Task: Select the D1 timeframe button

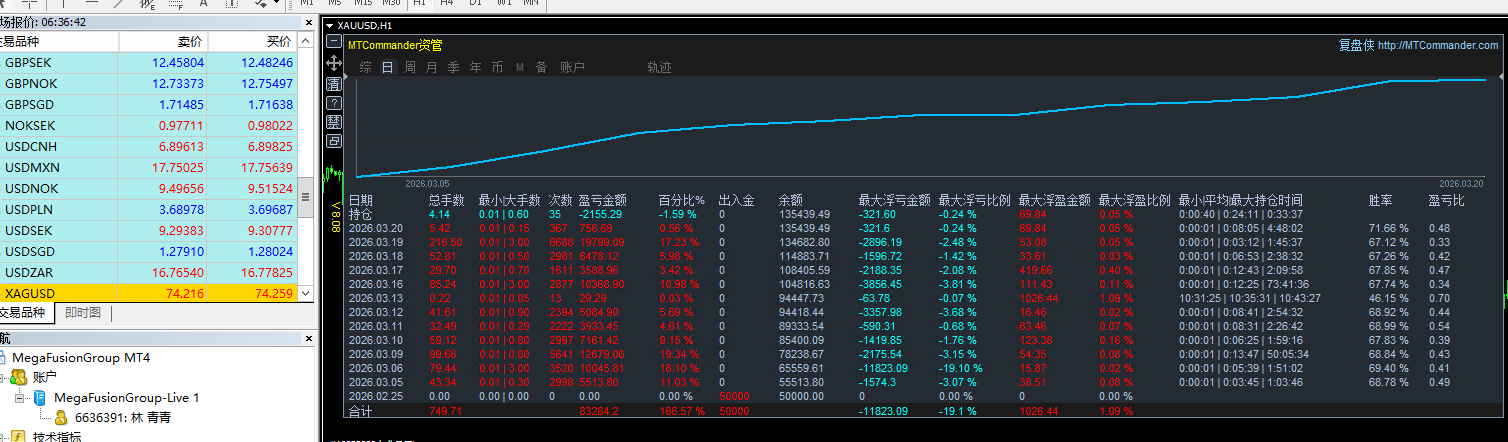Action: [475, 3]
